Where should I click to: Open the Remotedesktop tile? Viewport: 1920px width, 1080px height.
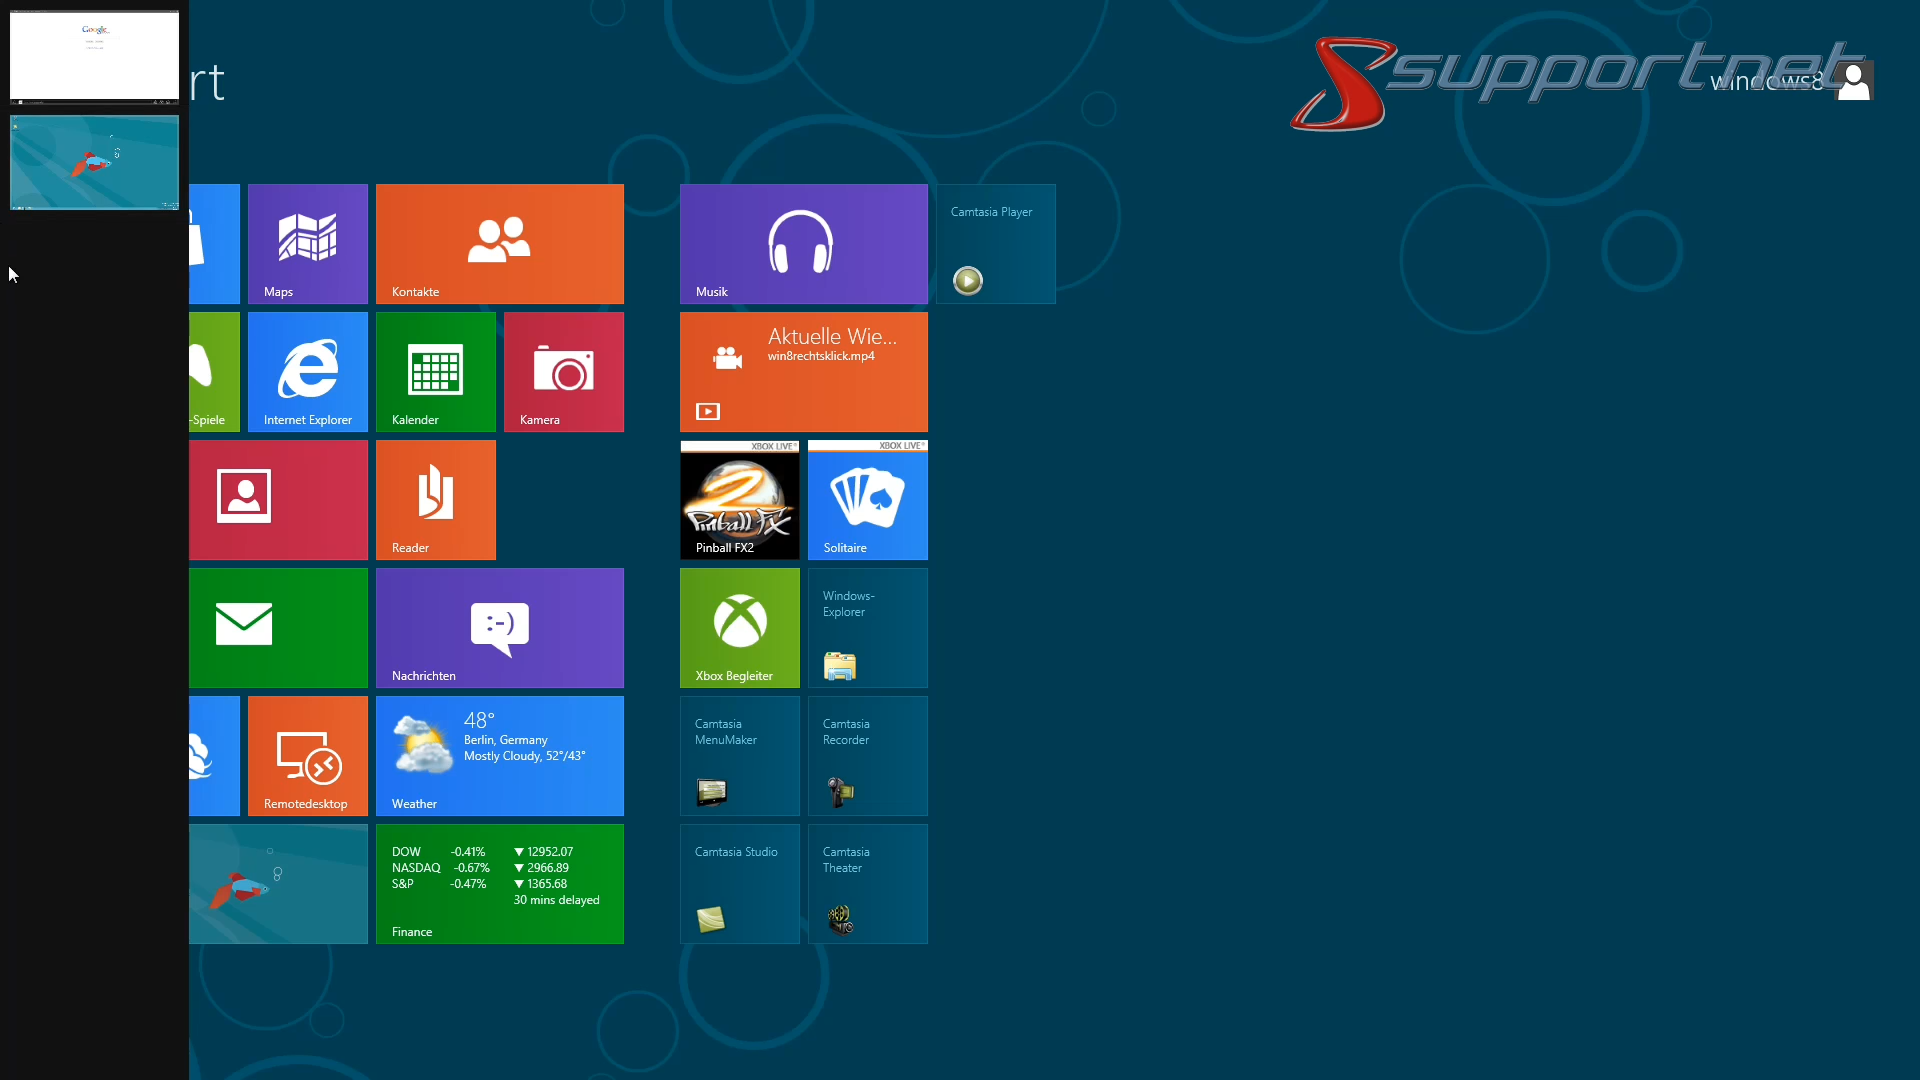308,756
